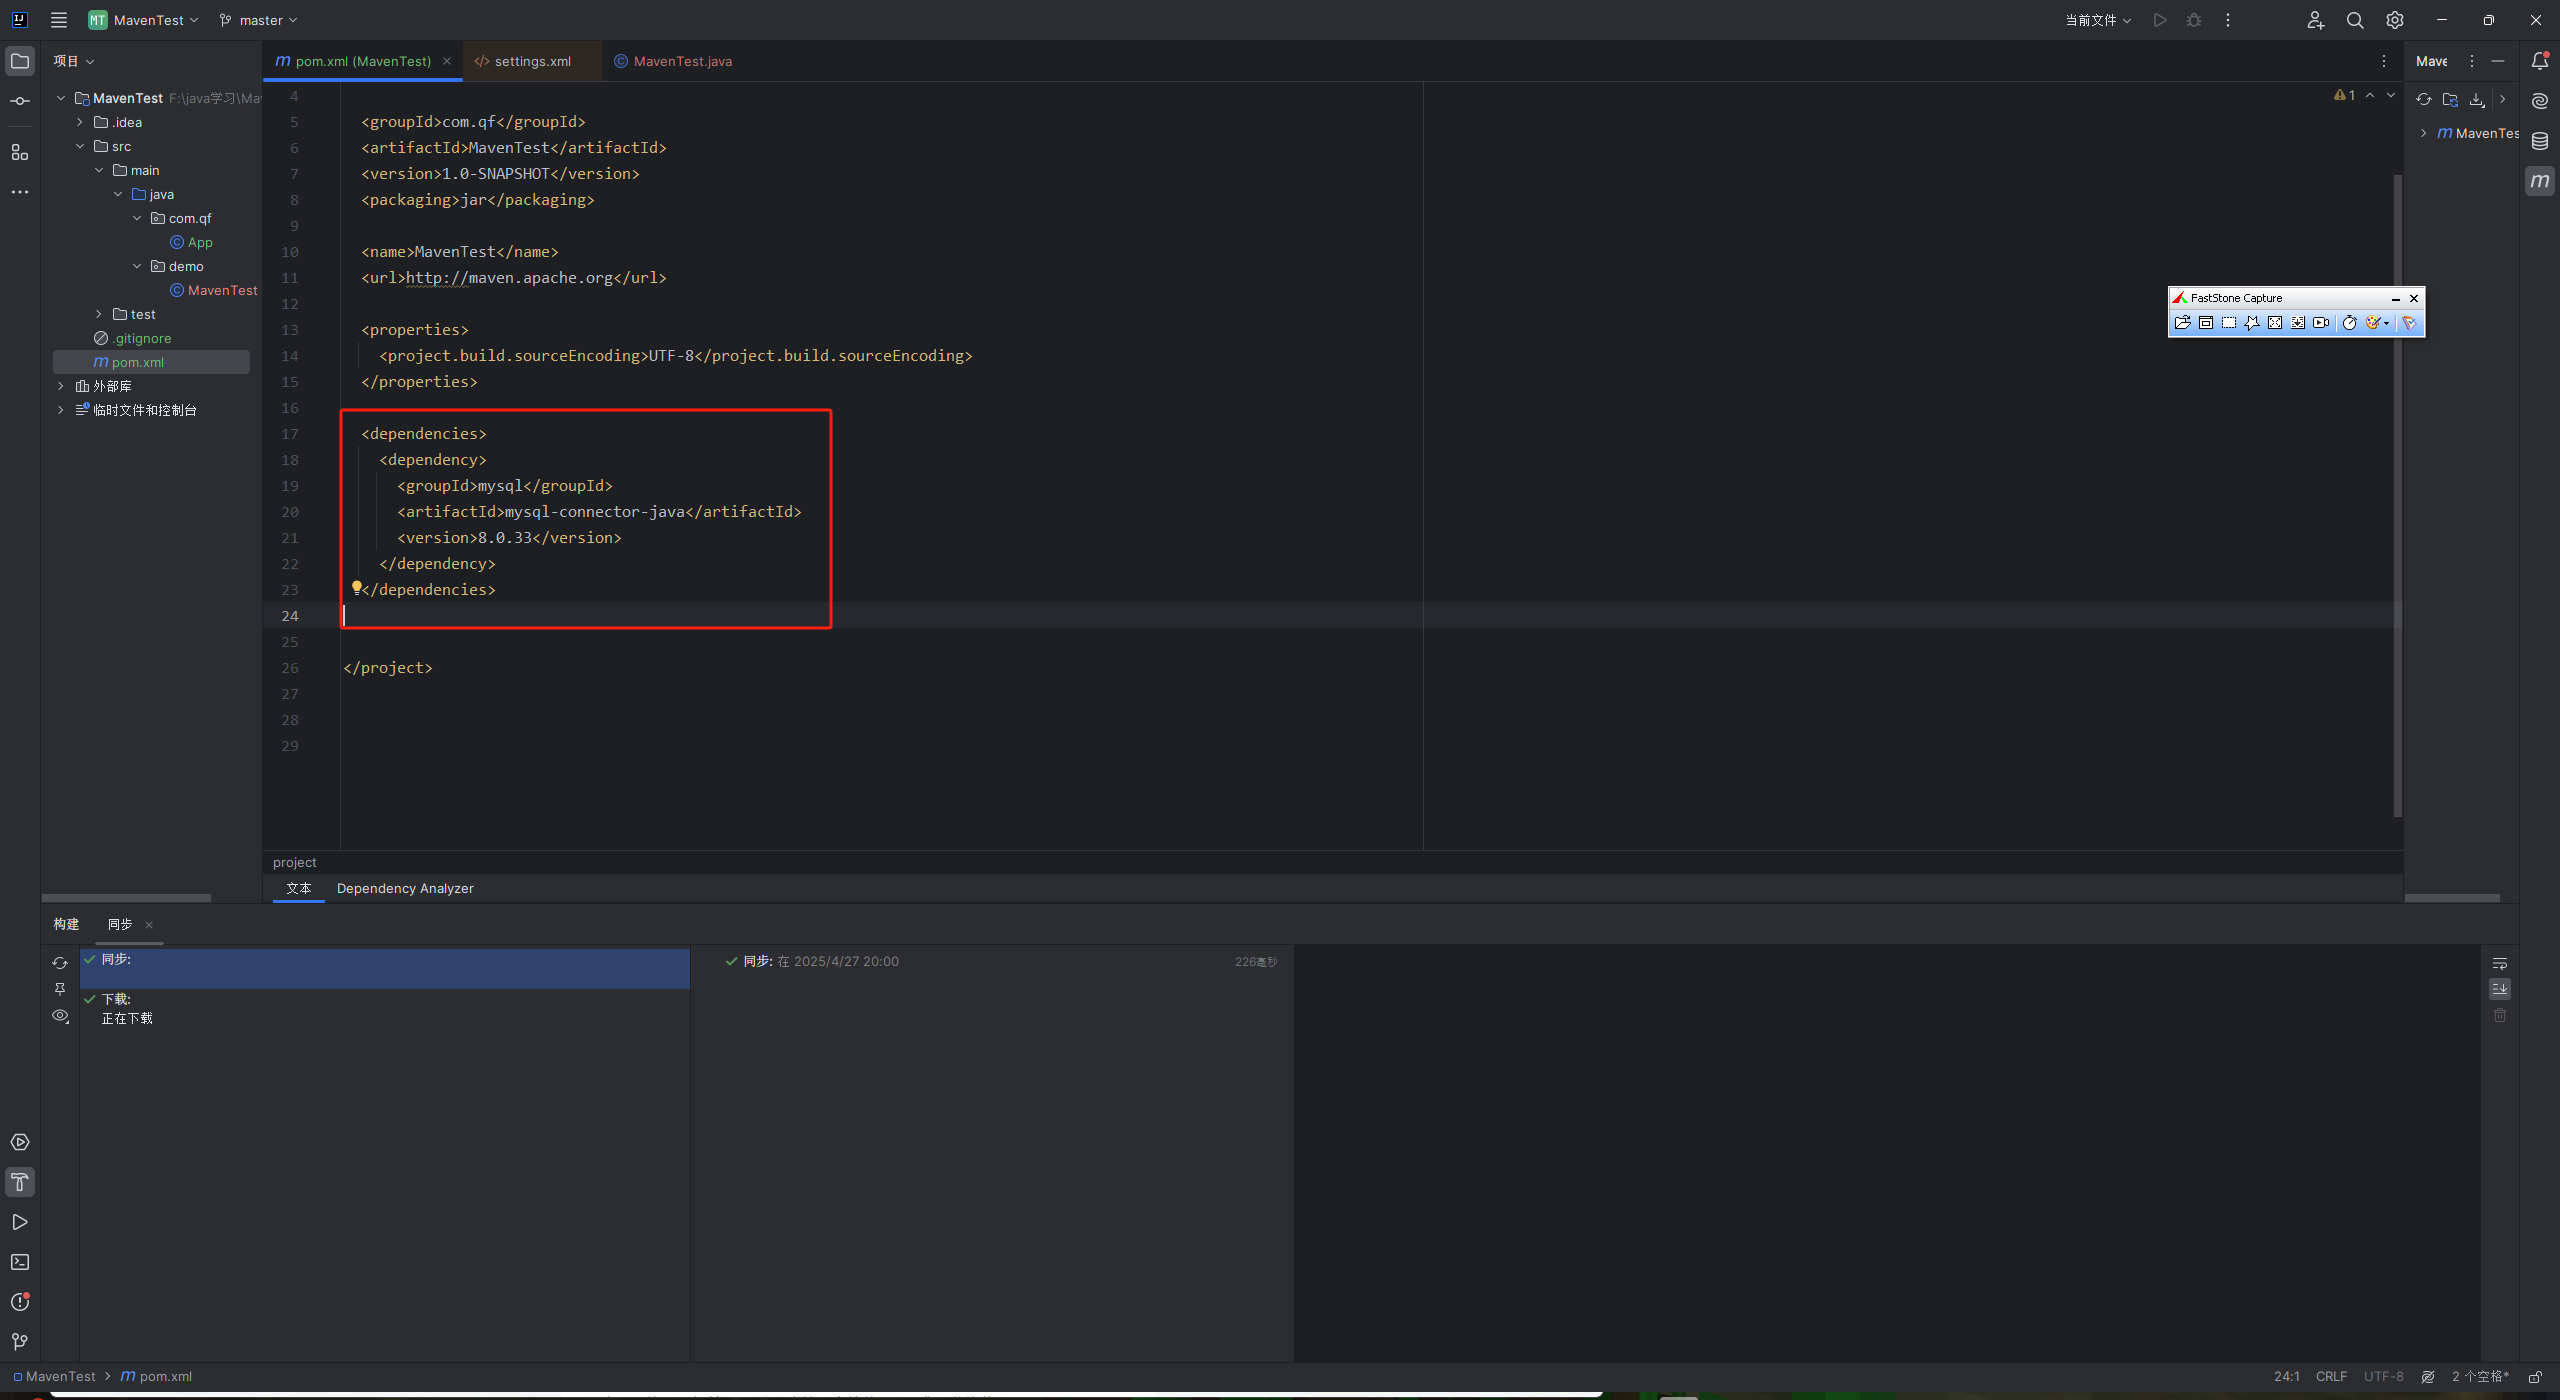The width and height of the screenshot is (2560, 1400).
Task: Open the main hamburger menu
Action: (58, 19)
